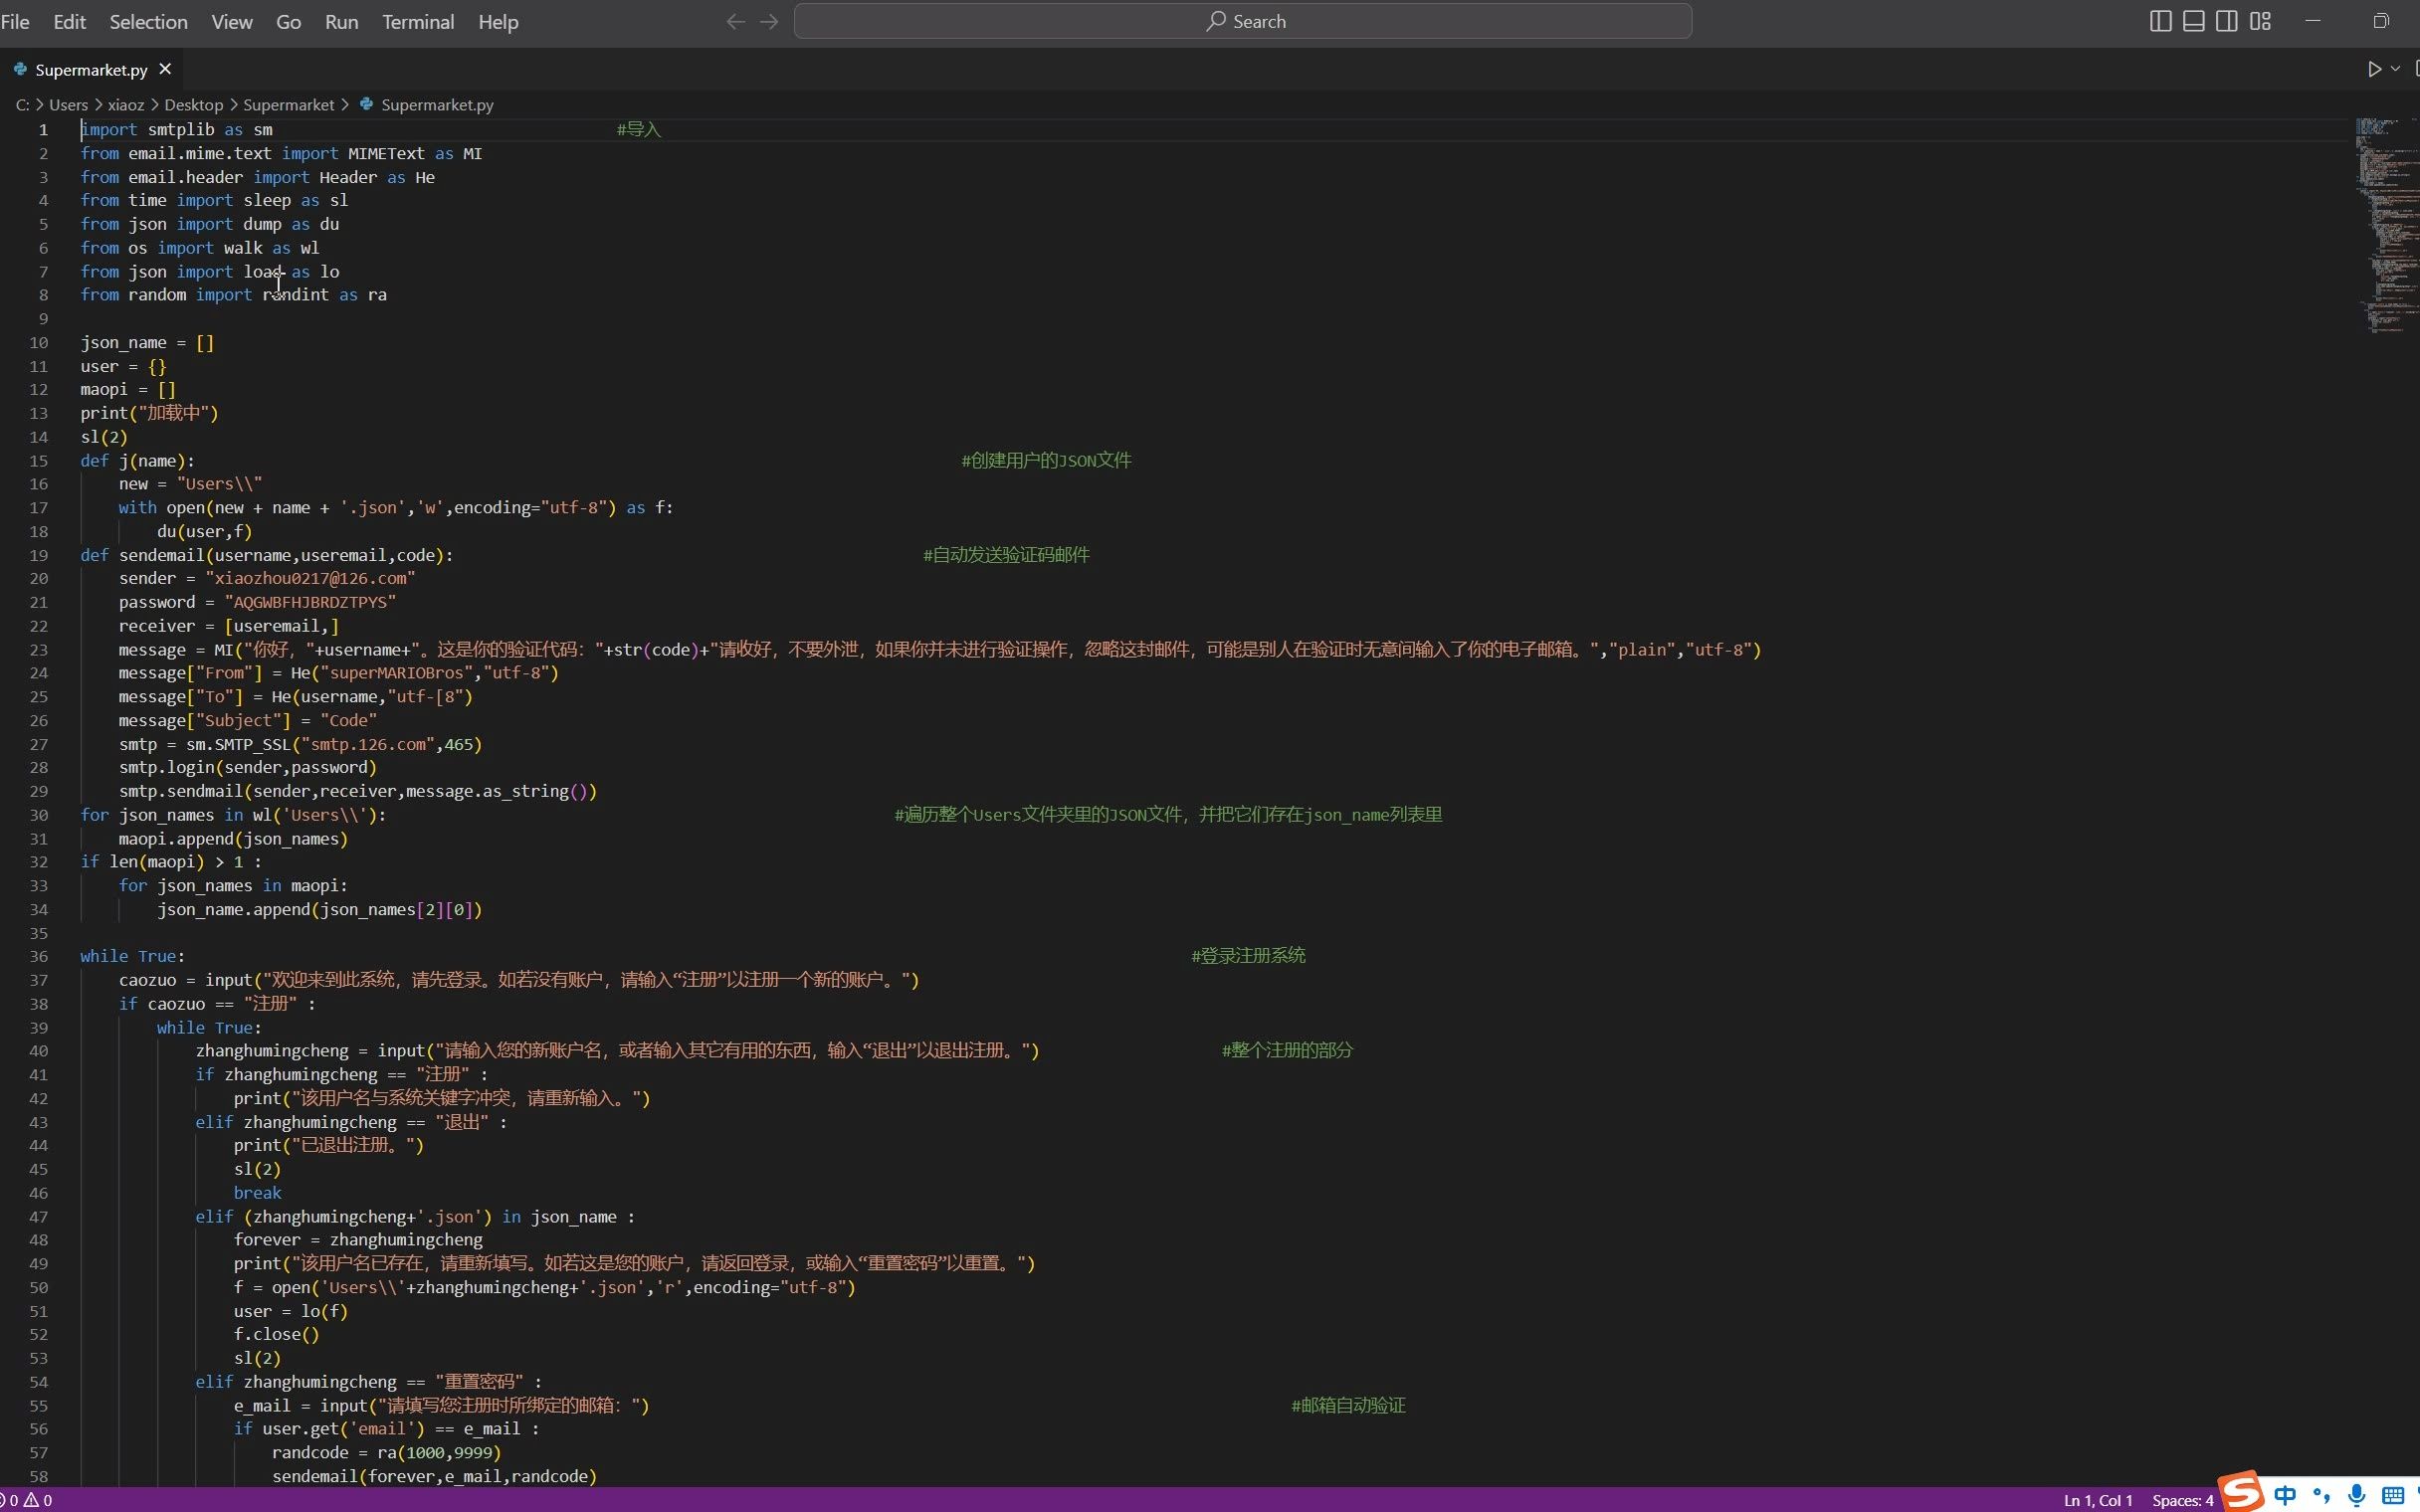The width and height of the screenshot is (2420, 1512).
Task: Open the Customize Layout icon
Action: click(2260, 21)
